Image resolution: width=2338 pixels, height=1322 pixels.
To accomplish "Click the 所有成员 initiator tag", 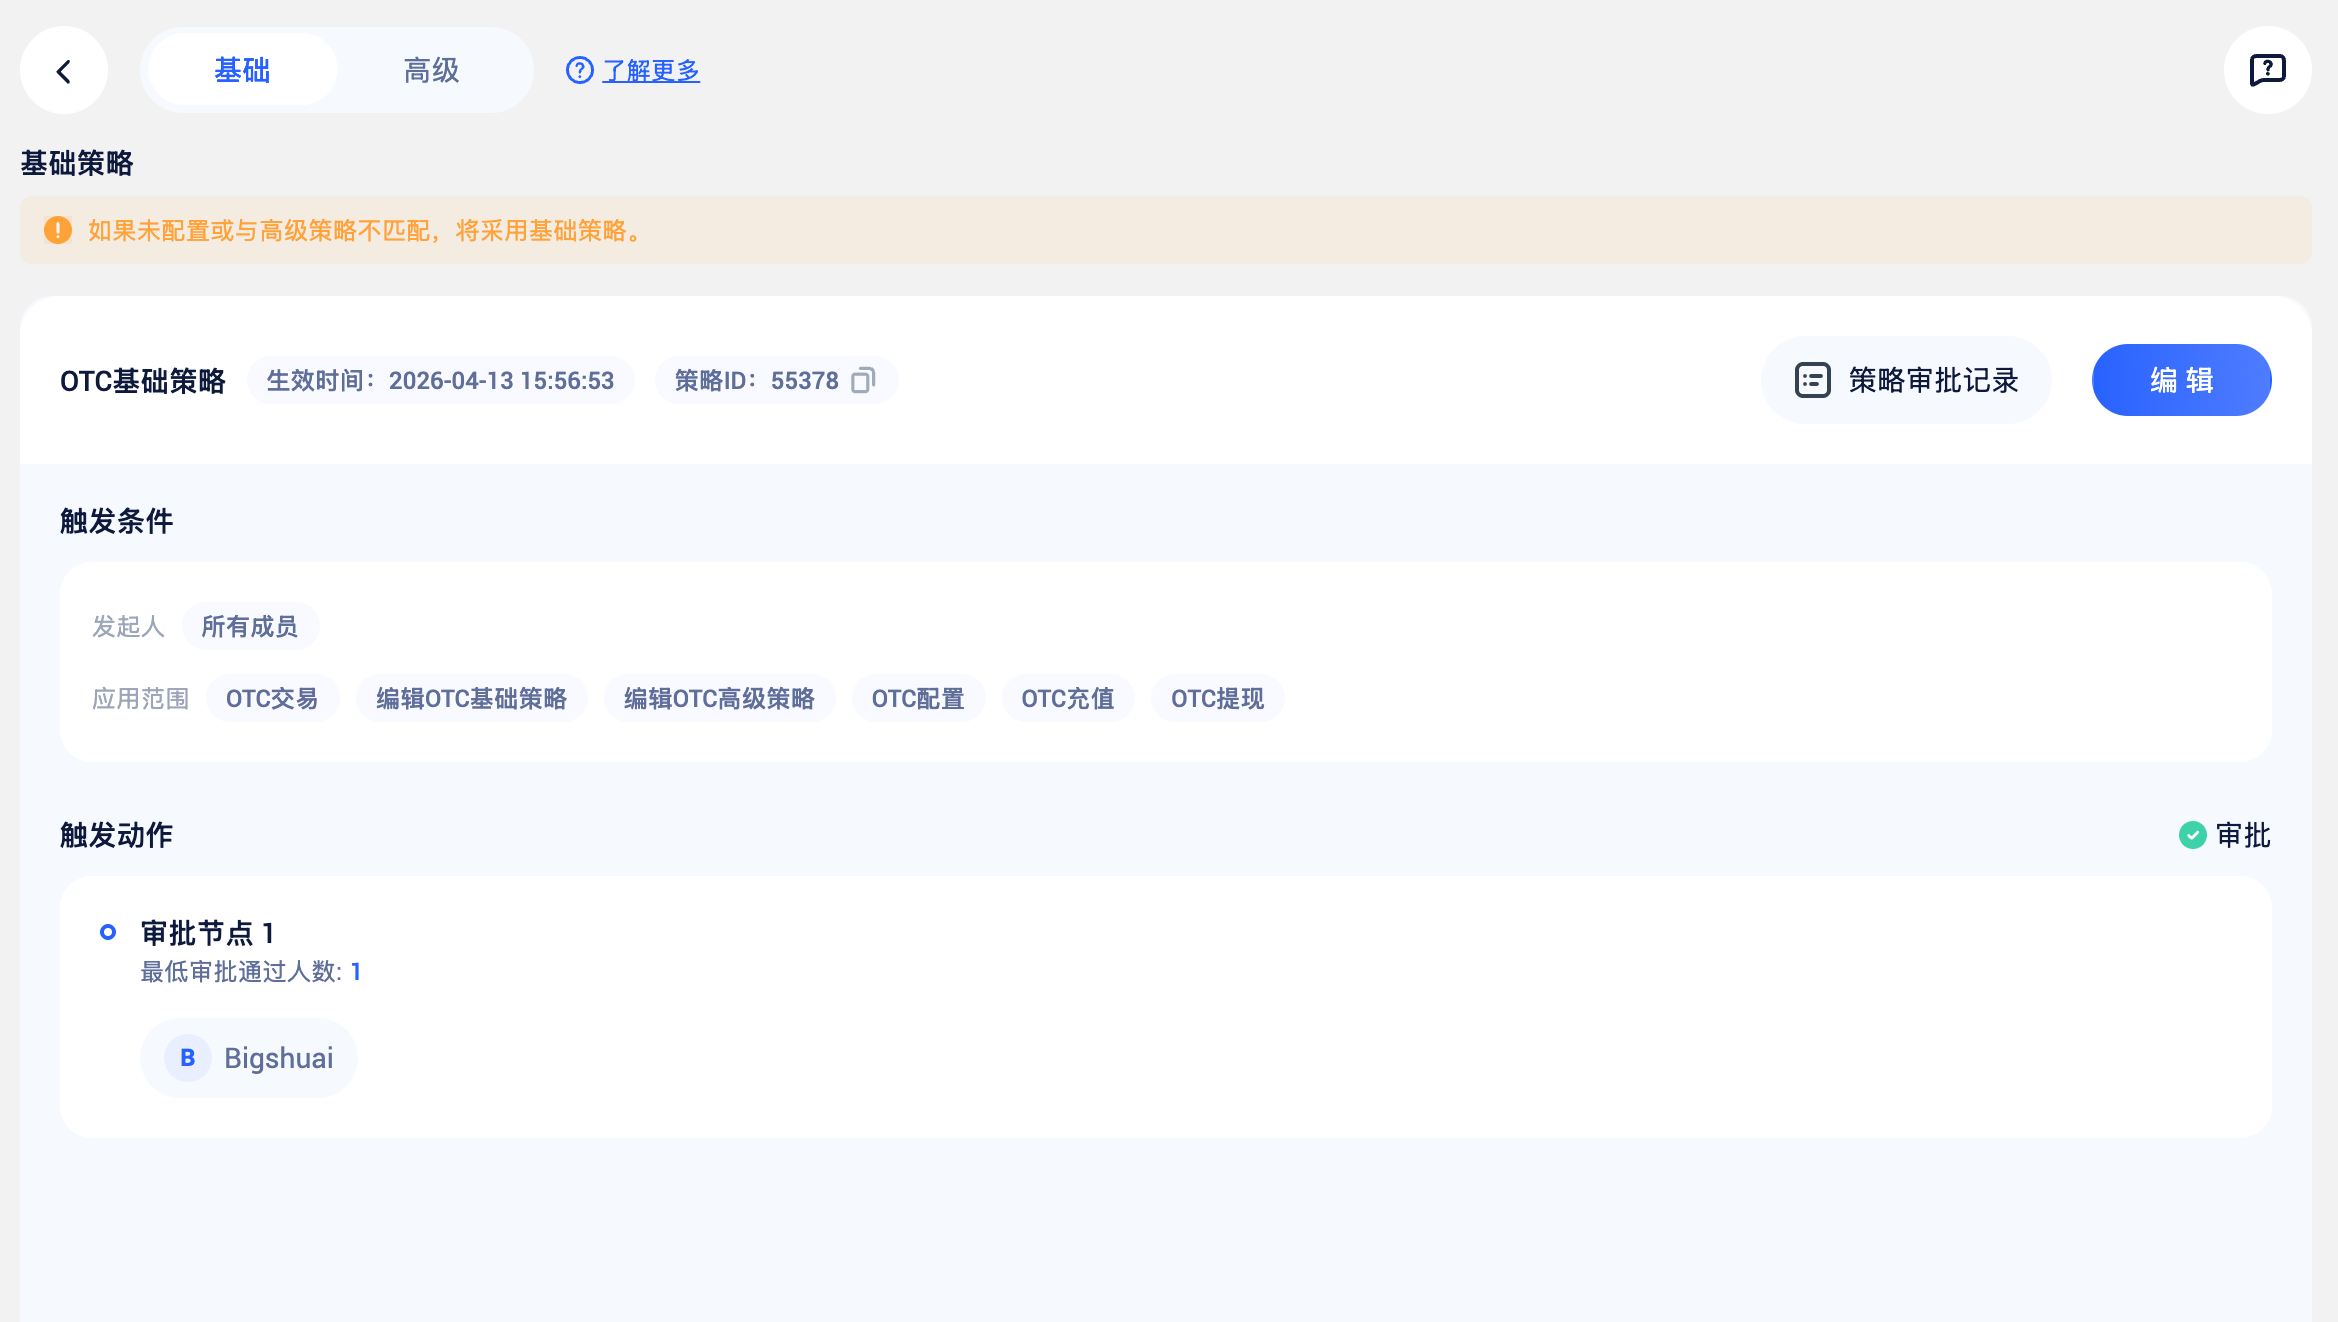I will click(x=250, y=626).
